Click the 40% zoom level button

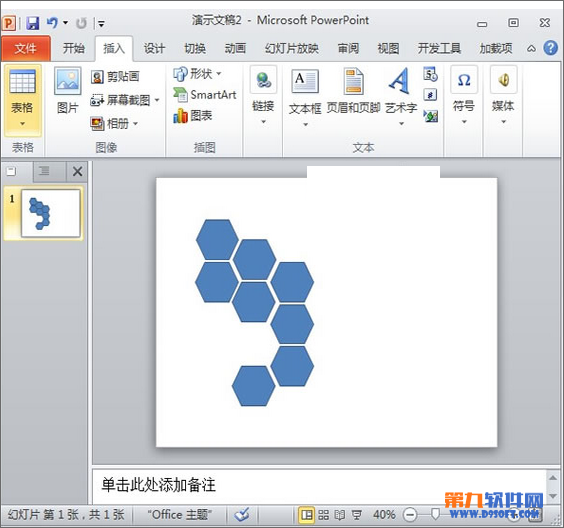[384, 515]
